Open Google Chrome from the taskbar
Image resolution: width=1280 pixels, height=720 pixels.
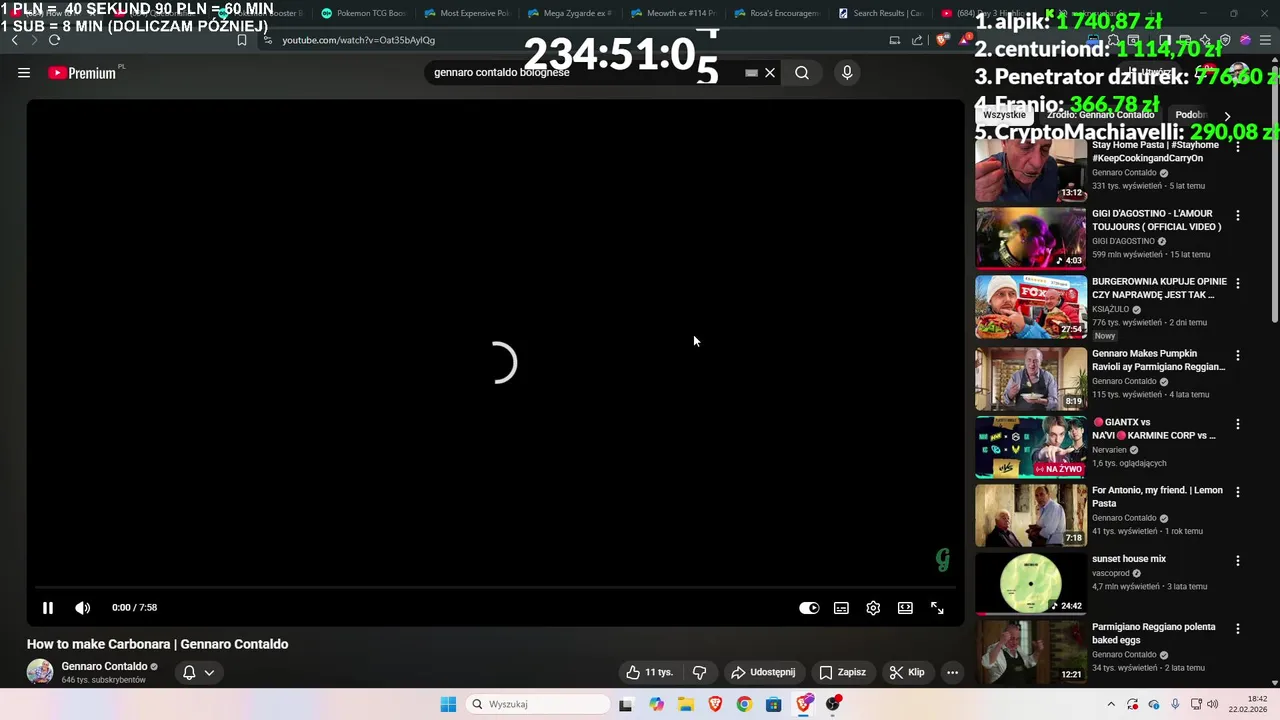click(x=744, y=704)
